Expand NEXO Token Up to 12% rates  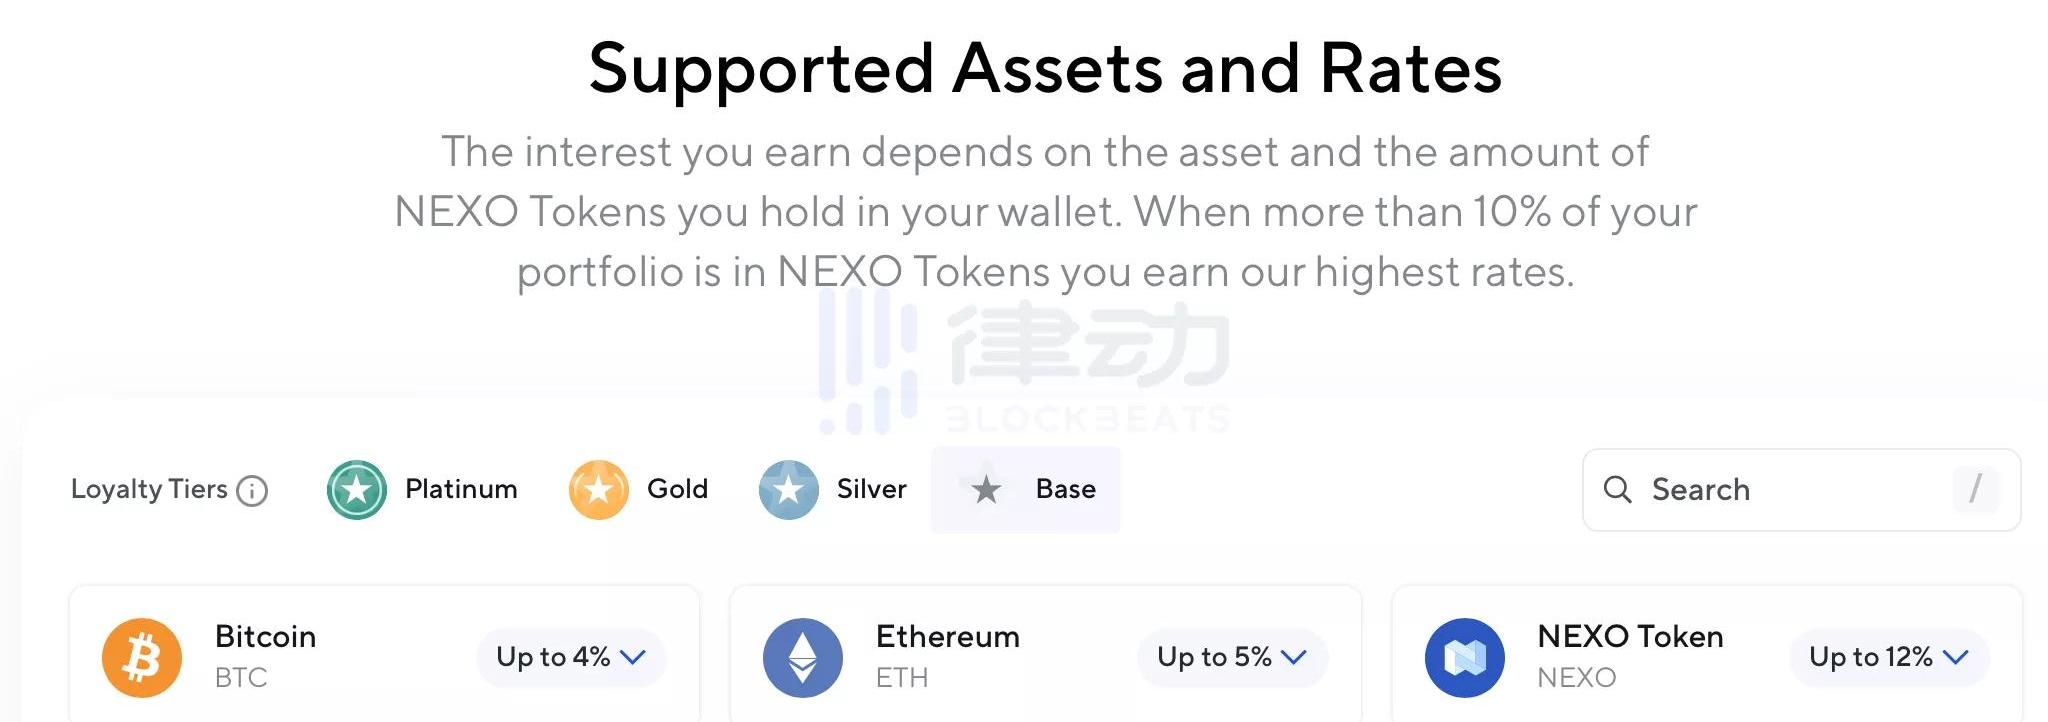click(x=1888, y=657)
